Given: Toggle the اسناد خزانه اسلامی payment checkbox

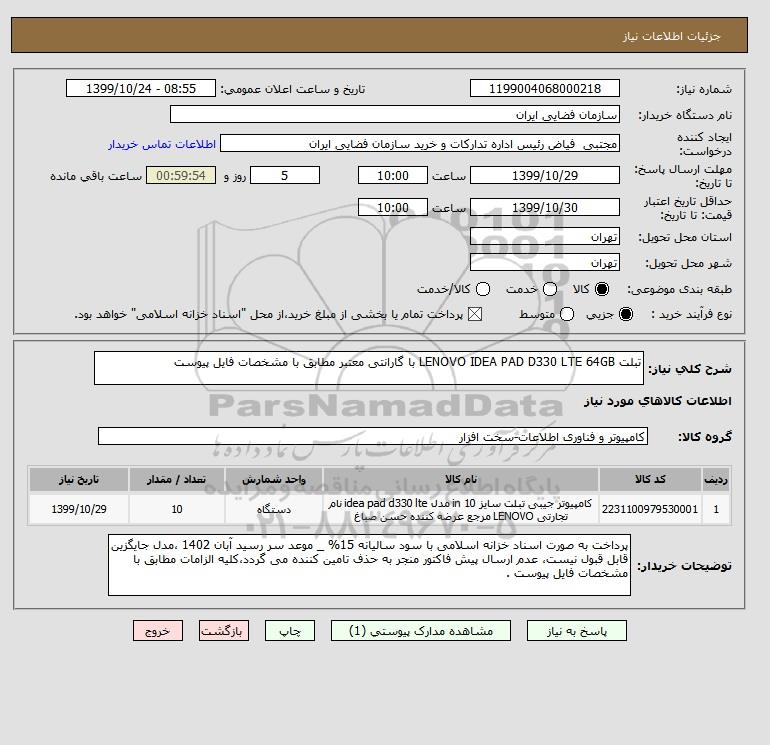Looking at the screenshot, I should click(475, 314).
